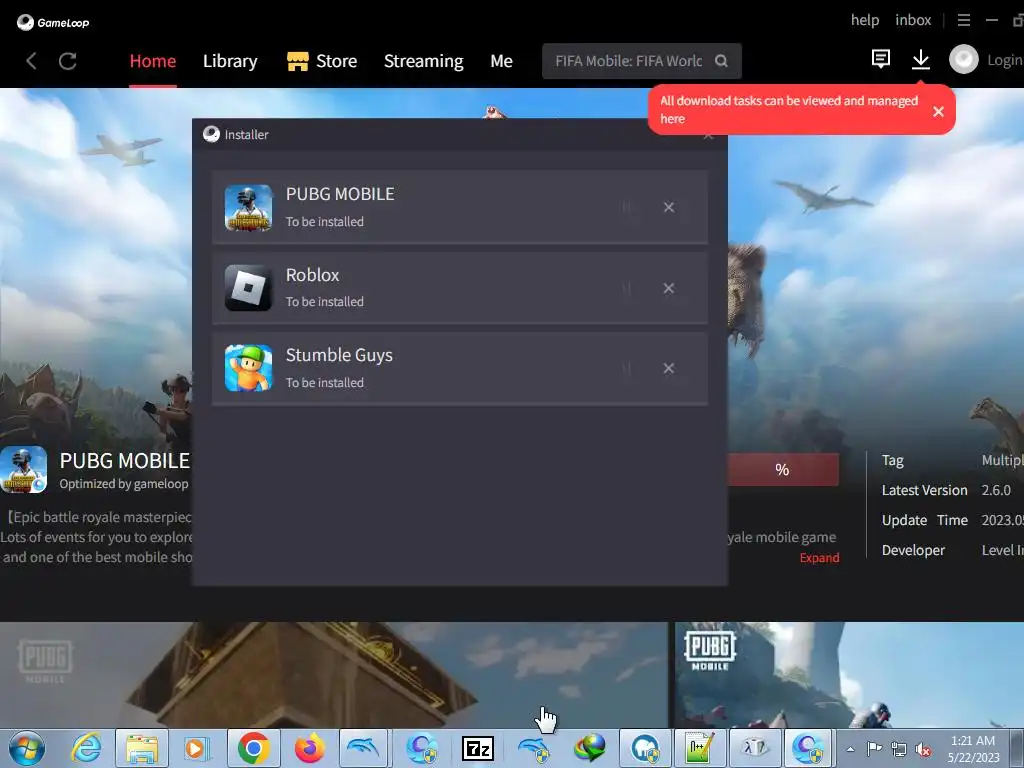Cancel the PUBG MOBILE install task
The image size is (1024, 768).
(669, 207)
